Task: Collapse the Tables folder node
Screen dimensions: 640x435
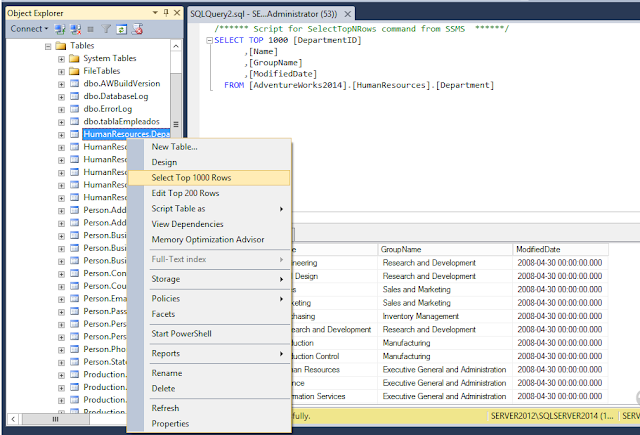Action: click(48, 47)
